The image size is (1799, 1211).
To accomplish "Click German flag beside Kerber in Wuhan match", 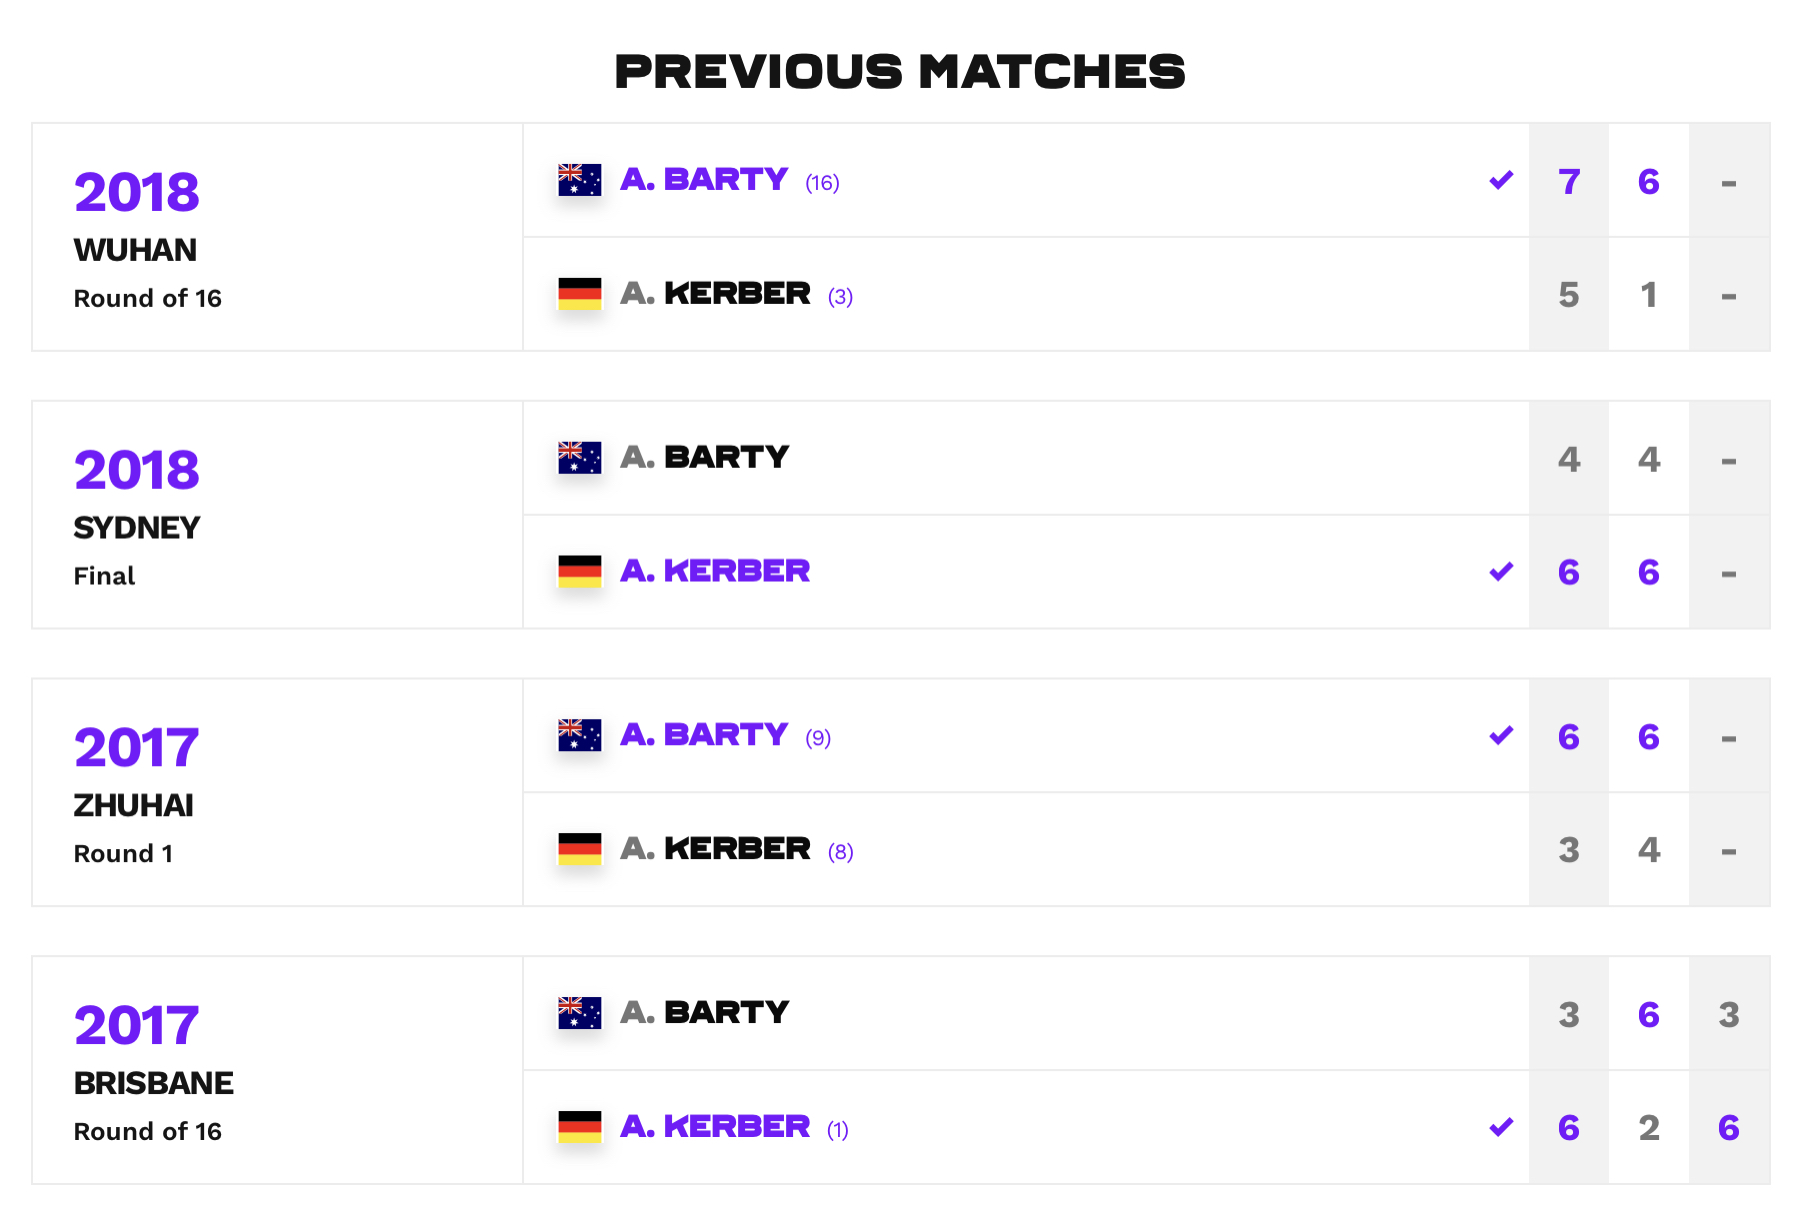I will tap(580, 294).
